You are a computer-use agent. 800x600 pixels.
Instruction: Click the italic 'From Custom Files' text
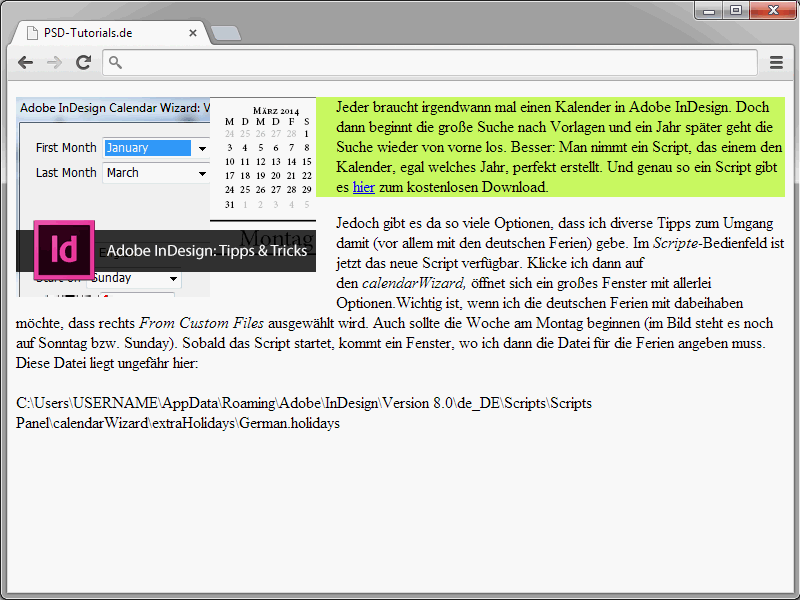[x=202, y=323]
